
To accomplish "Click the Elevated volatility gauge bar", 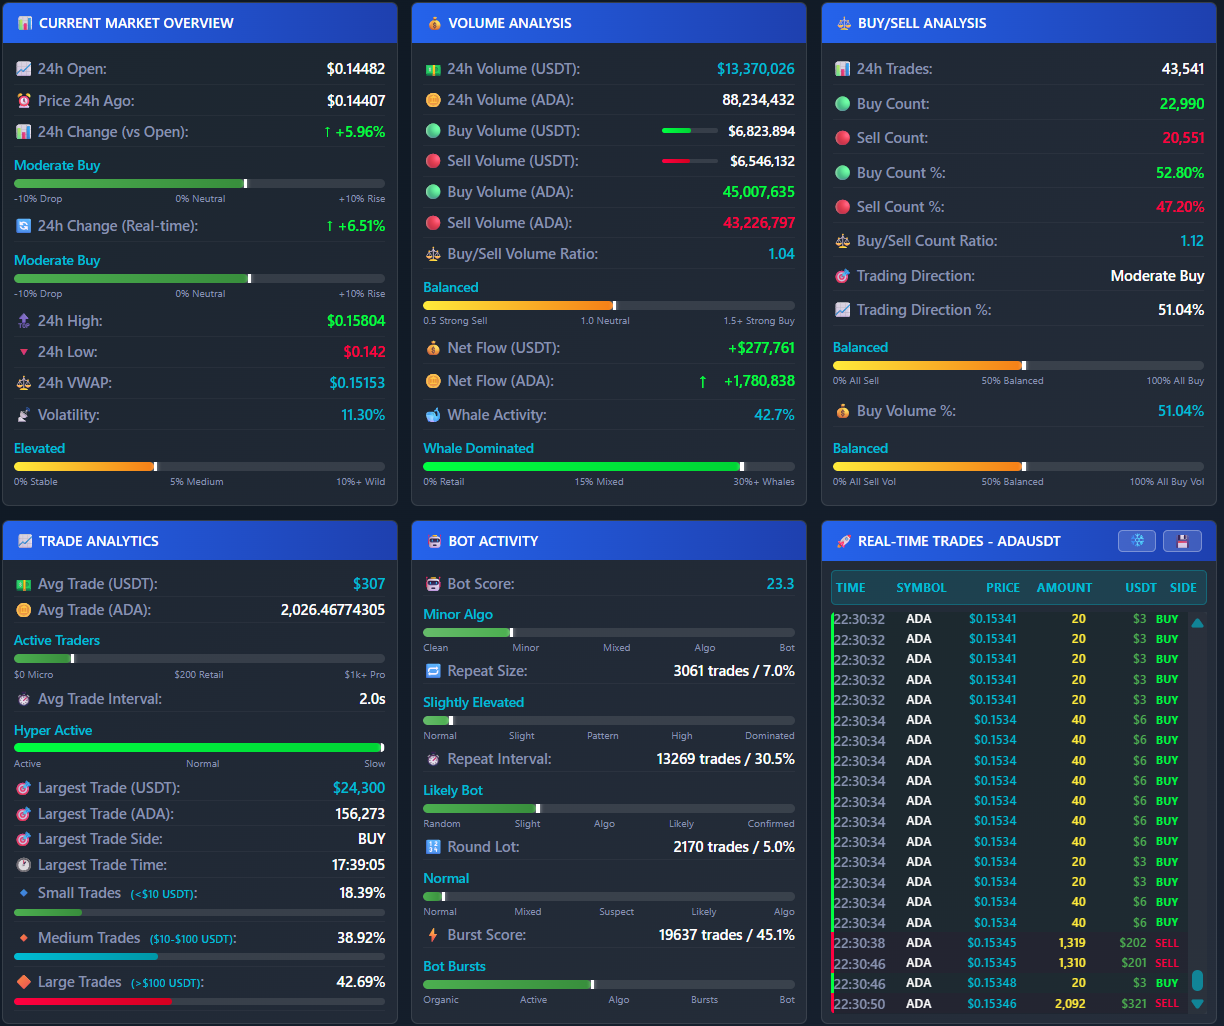I will coord(199,466).
